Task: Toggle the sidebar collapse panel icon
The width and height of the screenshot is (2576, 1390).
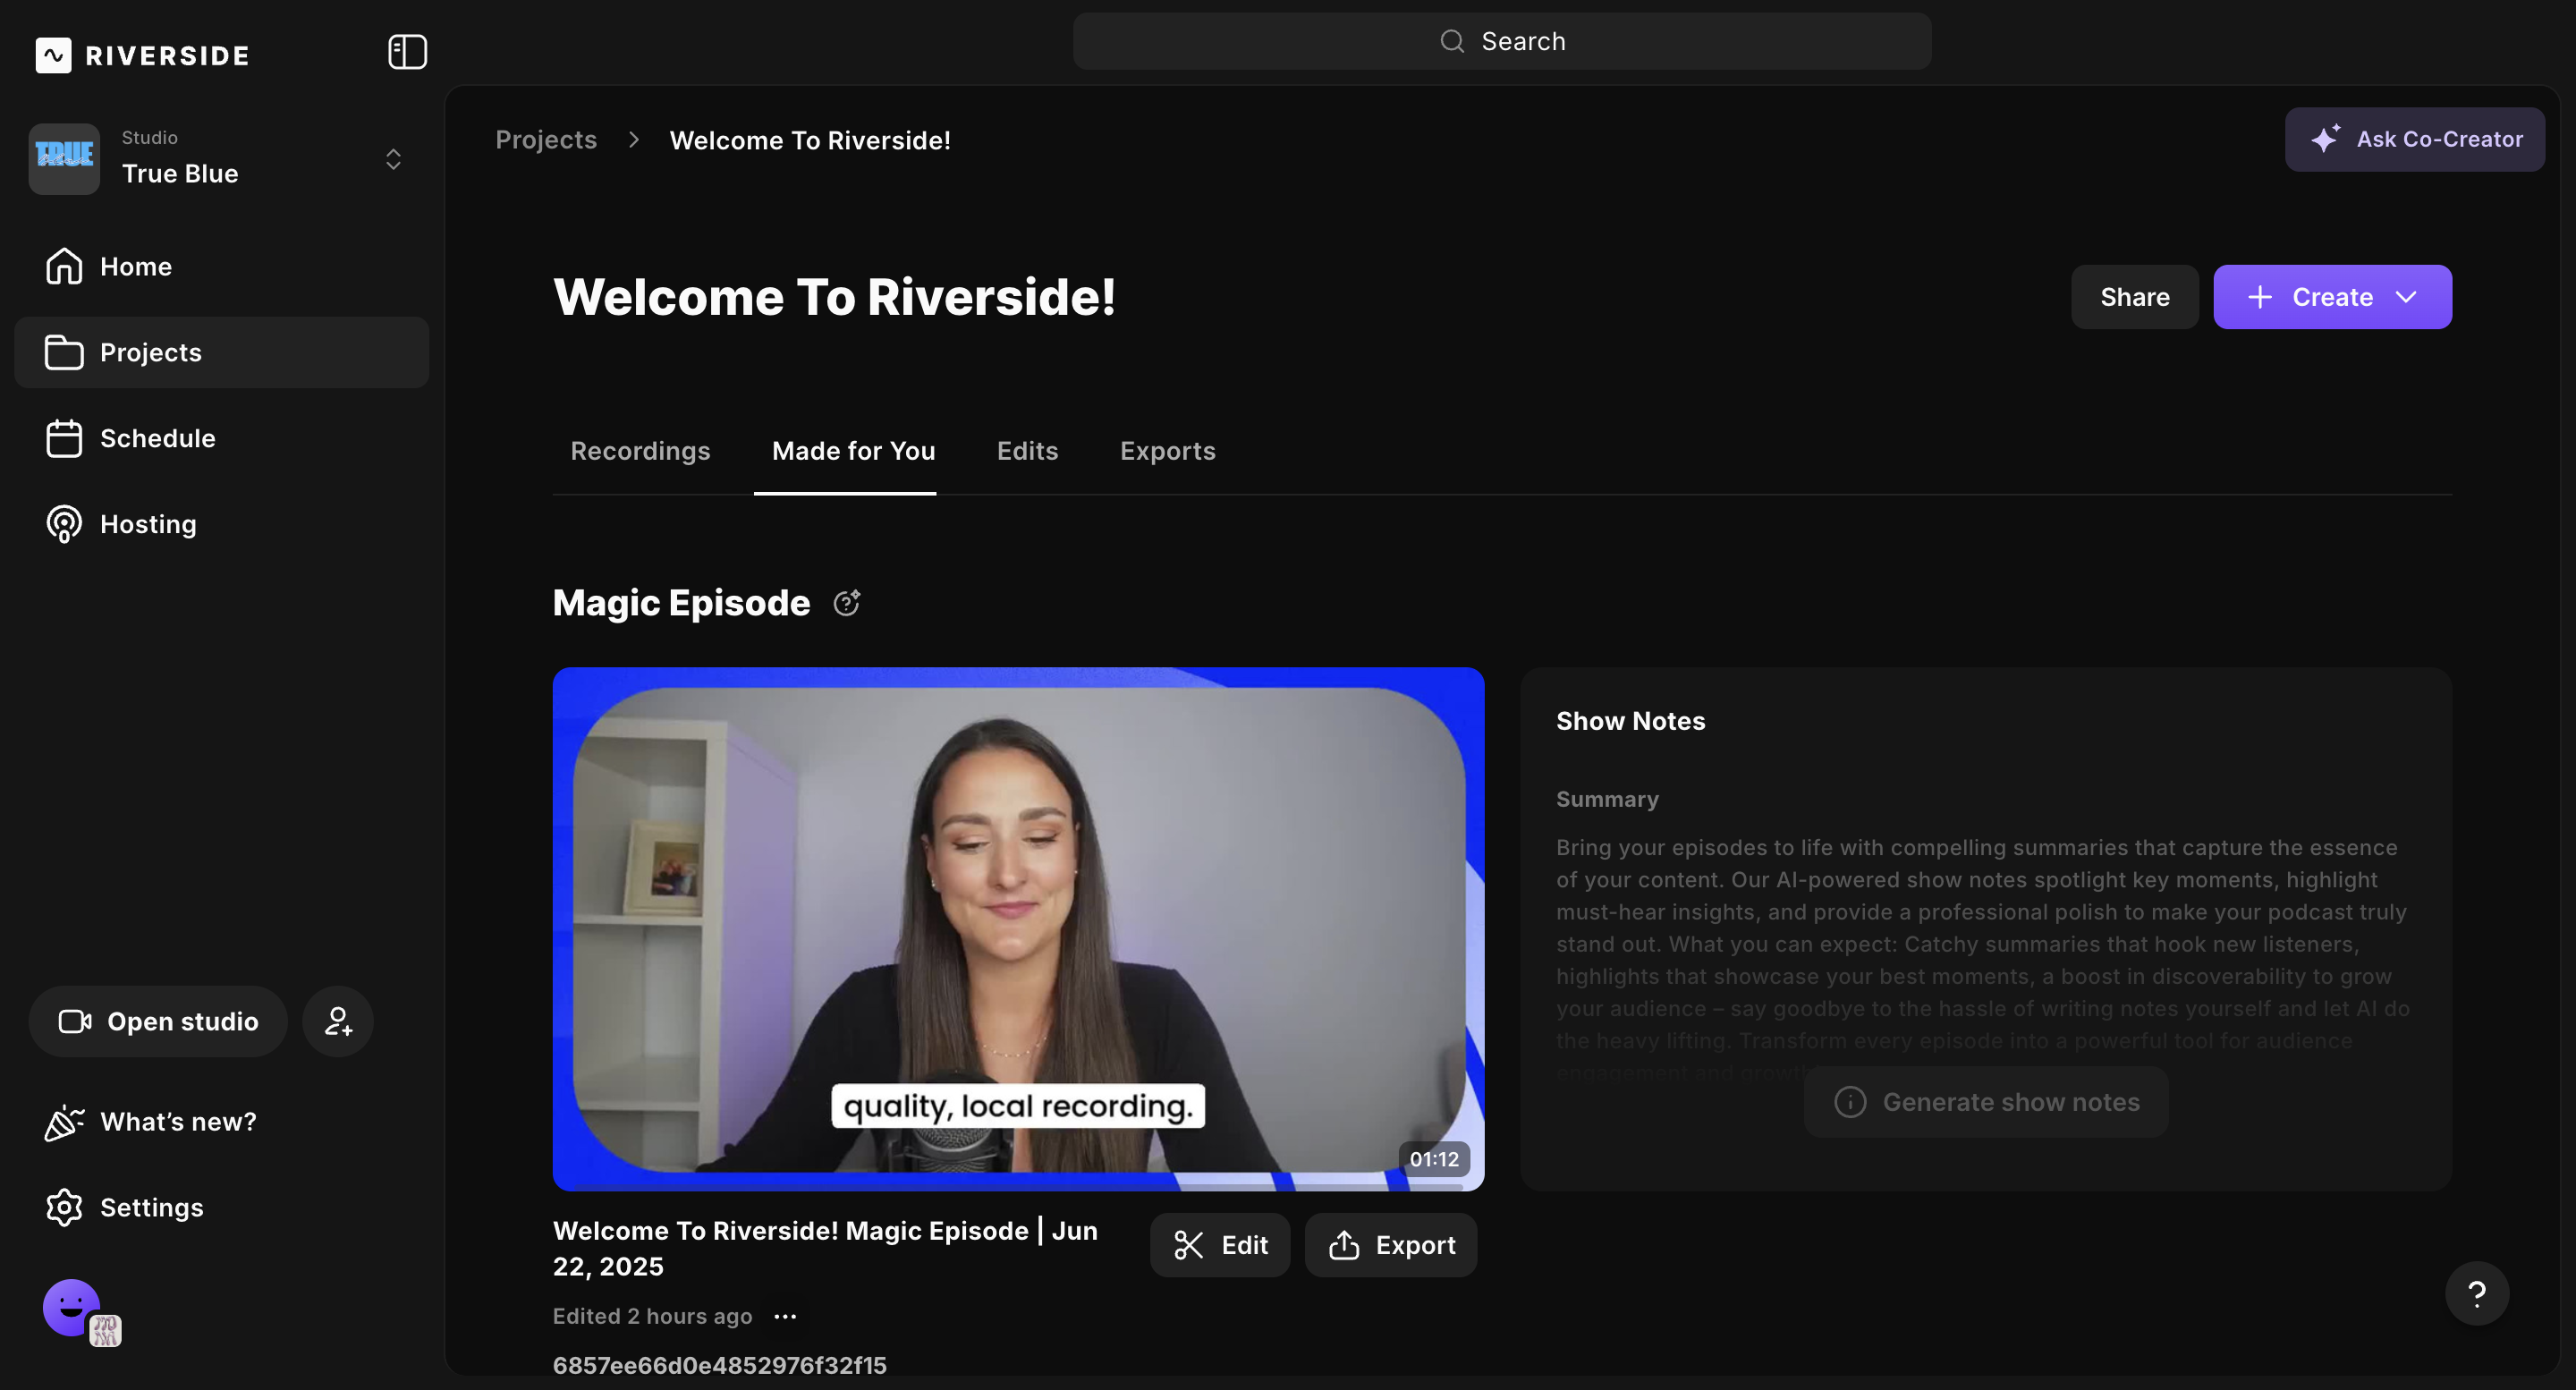Action: tap(407, 52)
